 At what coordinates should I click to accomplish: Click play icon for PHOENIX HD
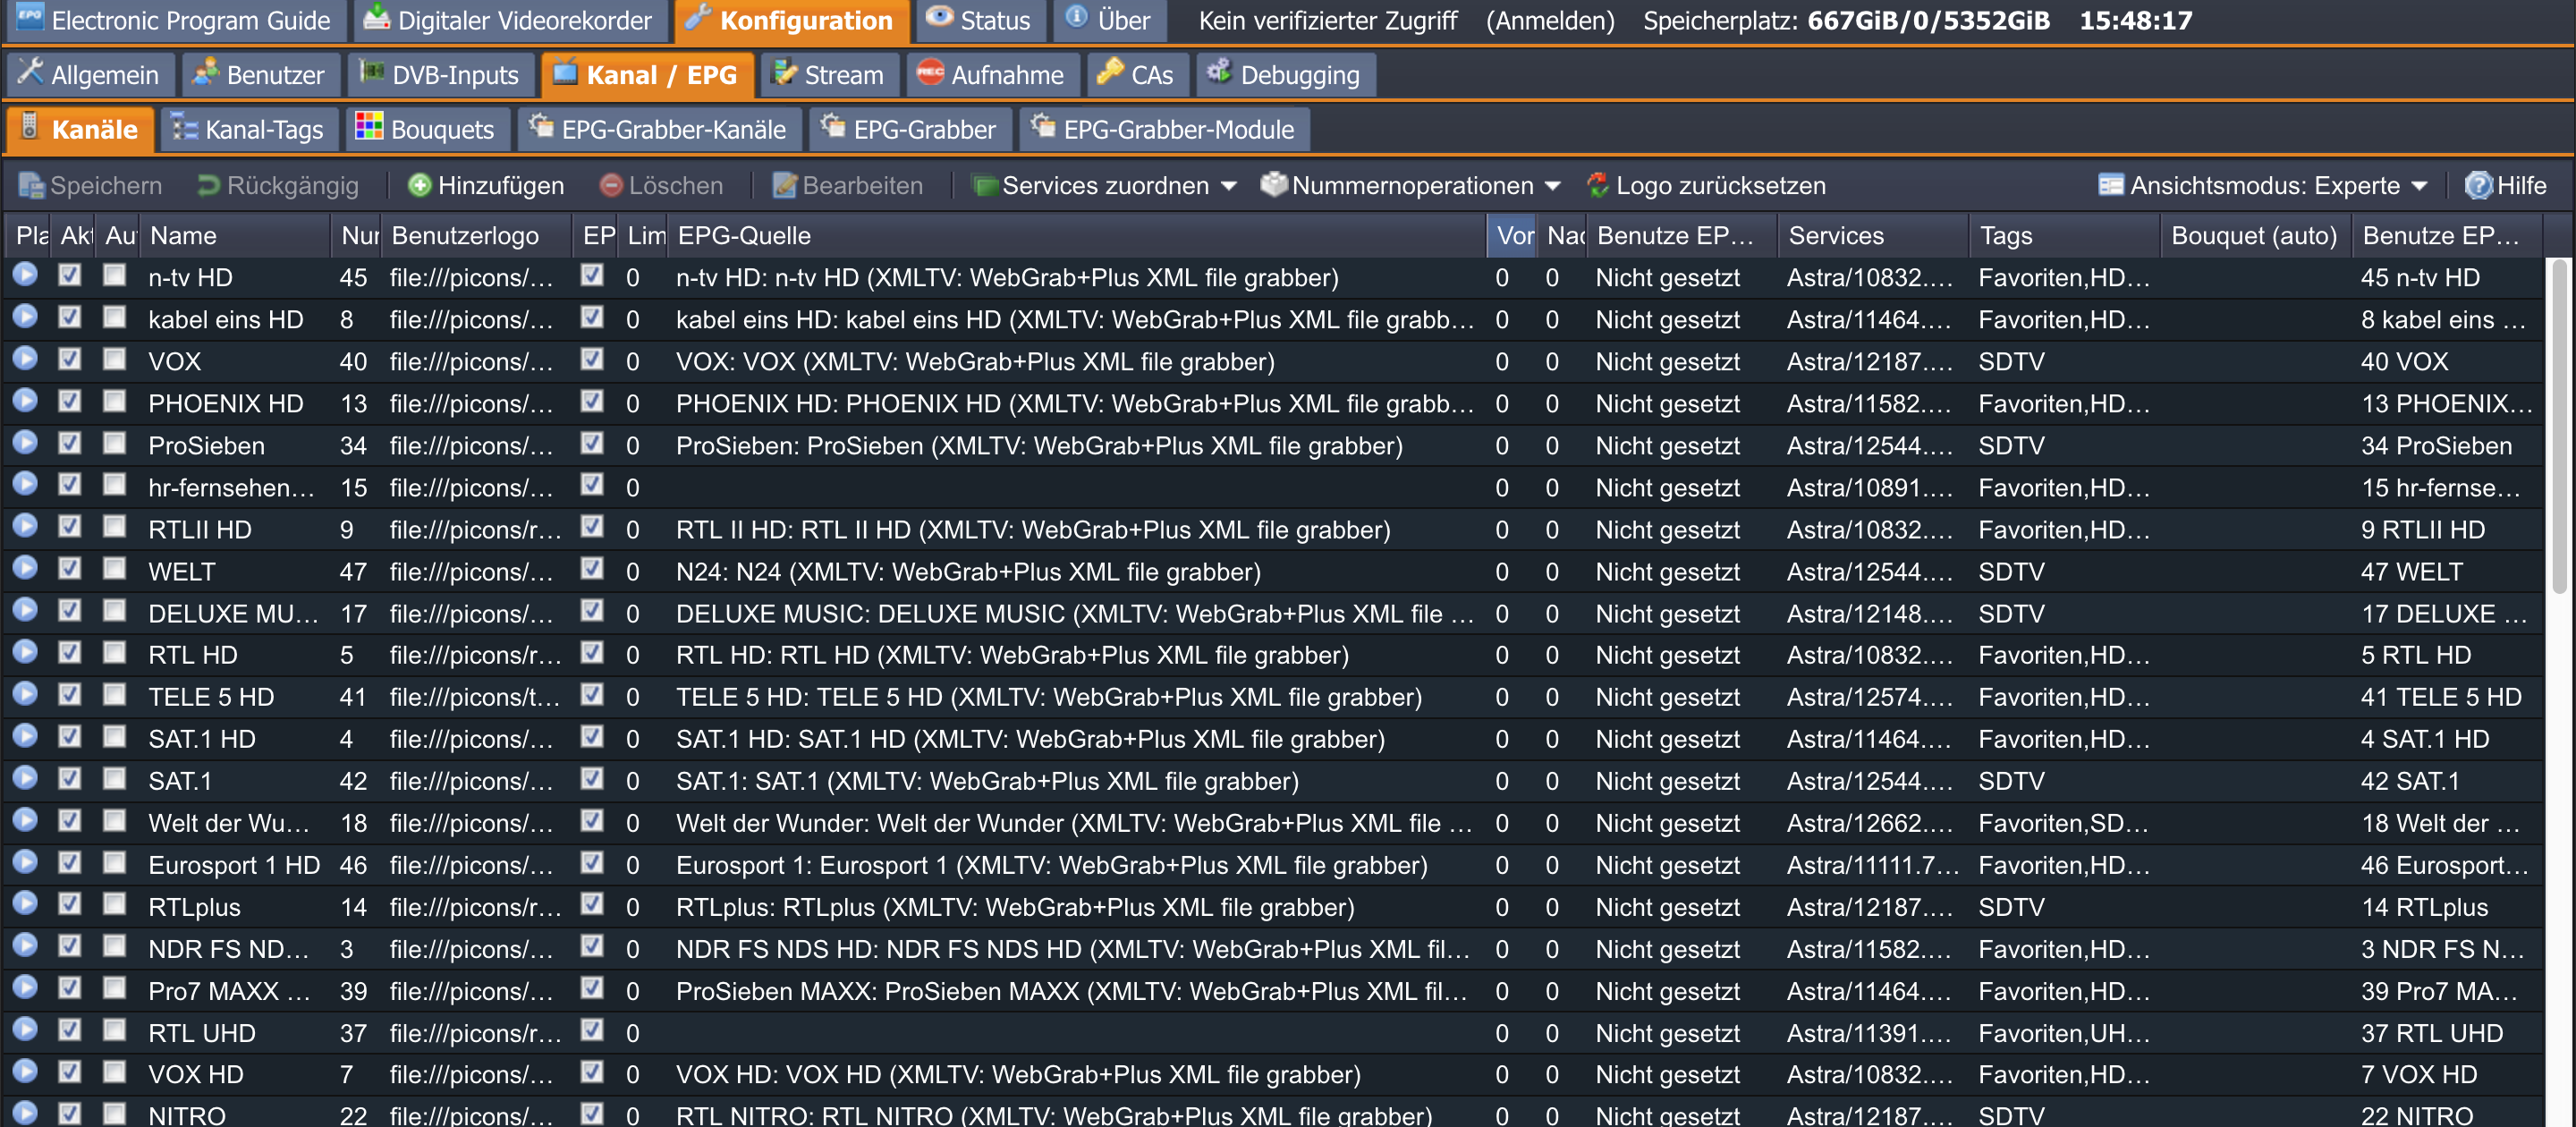(x=25, y=401)
